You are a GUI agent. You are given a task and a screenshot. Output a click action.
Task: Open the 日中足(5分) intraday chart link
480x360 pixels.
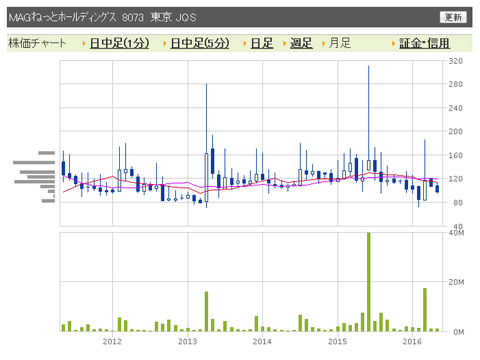click(200, 43)
